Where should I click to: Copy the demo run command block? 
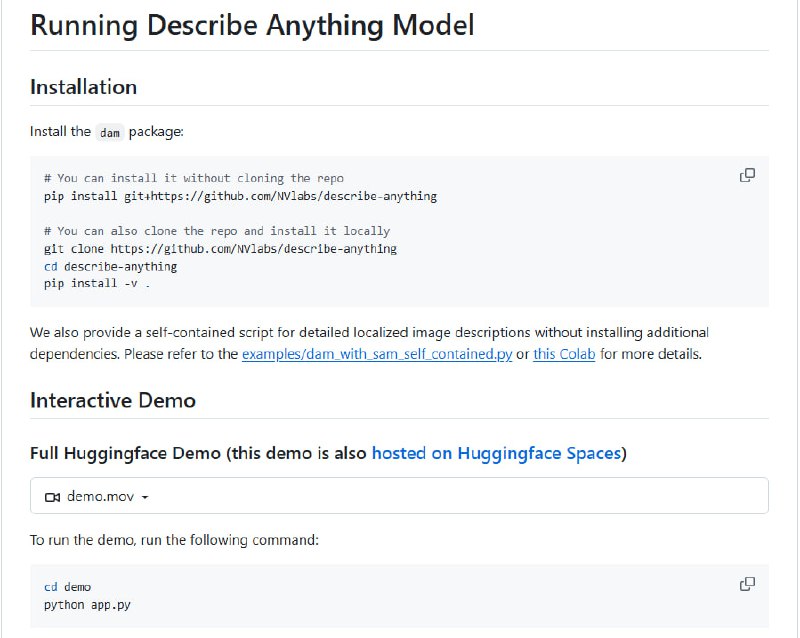747,584
